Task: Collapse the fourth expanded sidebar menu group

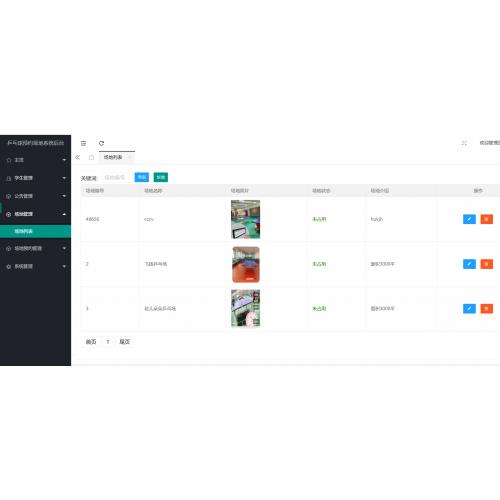Action: click(x=35, y=214)
